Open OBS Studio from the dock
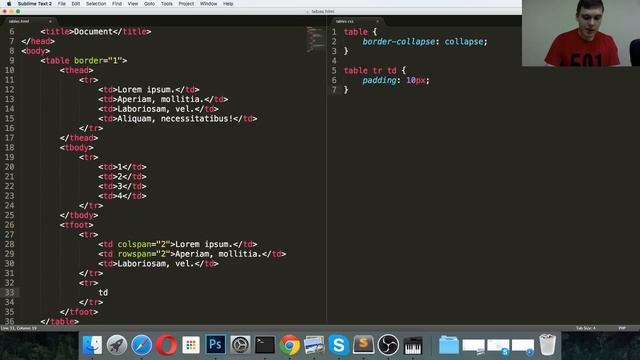640x360 pixels. 388,345
